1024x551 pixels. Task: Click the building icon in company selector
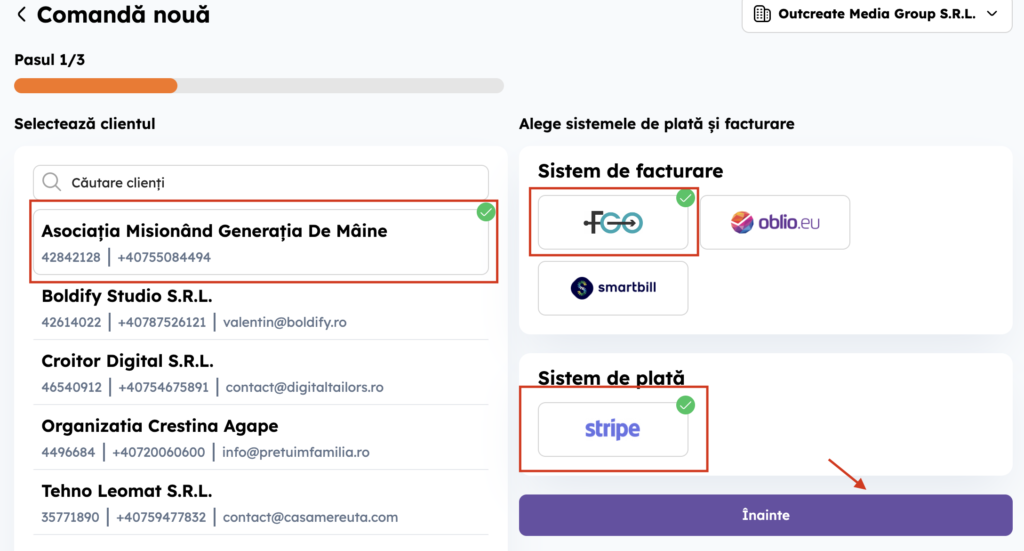pos(762,14)
